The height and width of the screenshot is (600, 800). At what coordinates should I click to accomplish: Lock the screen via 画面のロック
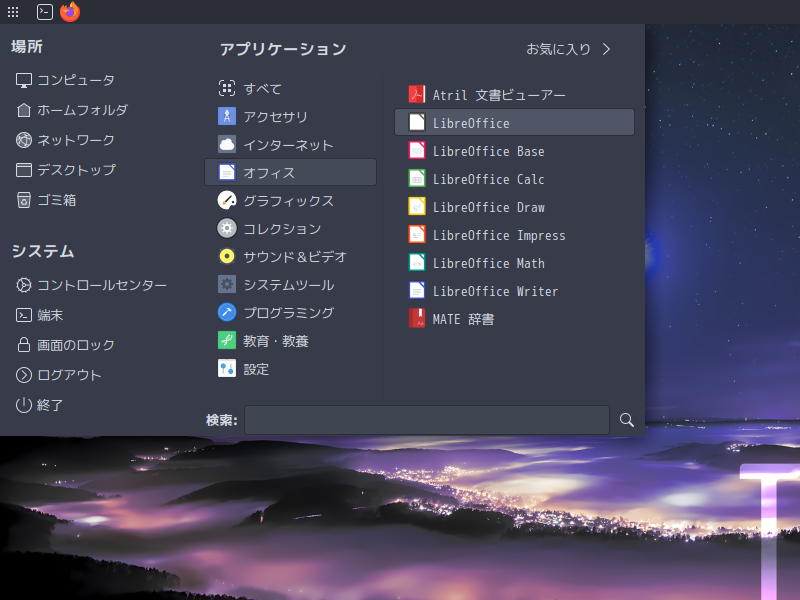click(x=70, y=345)
